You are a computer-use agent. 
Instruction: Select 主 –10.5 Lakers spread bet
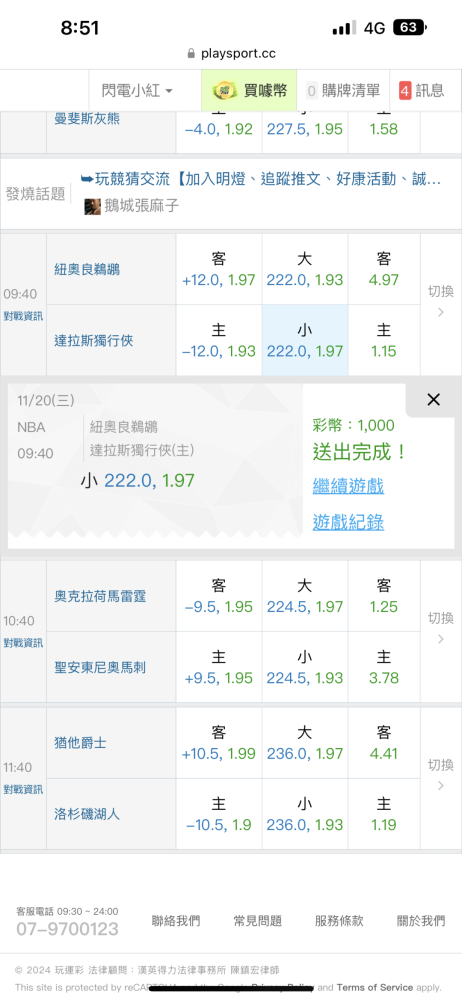219,814
